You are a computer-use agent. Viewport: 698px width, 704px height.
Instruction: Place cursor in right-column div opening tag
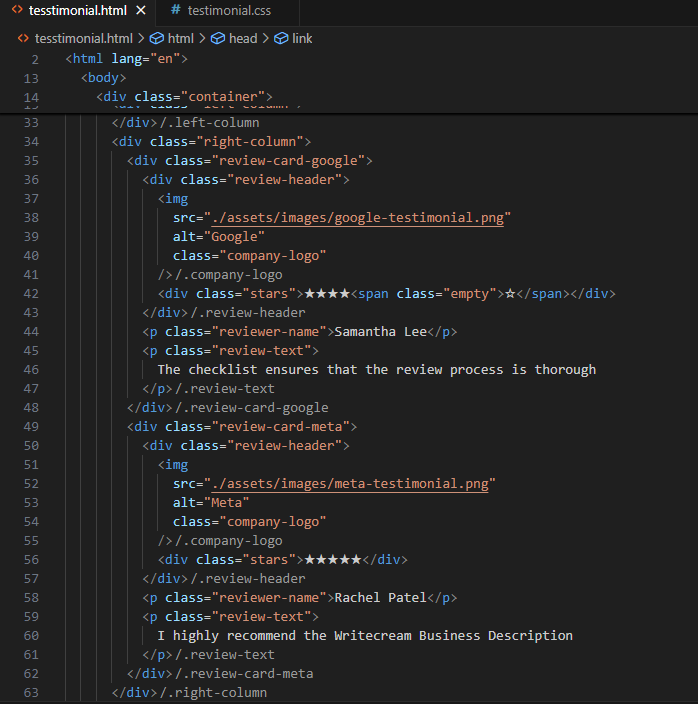211,142
